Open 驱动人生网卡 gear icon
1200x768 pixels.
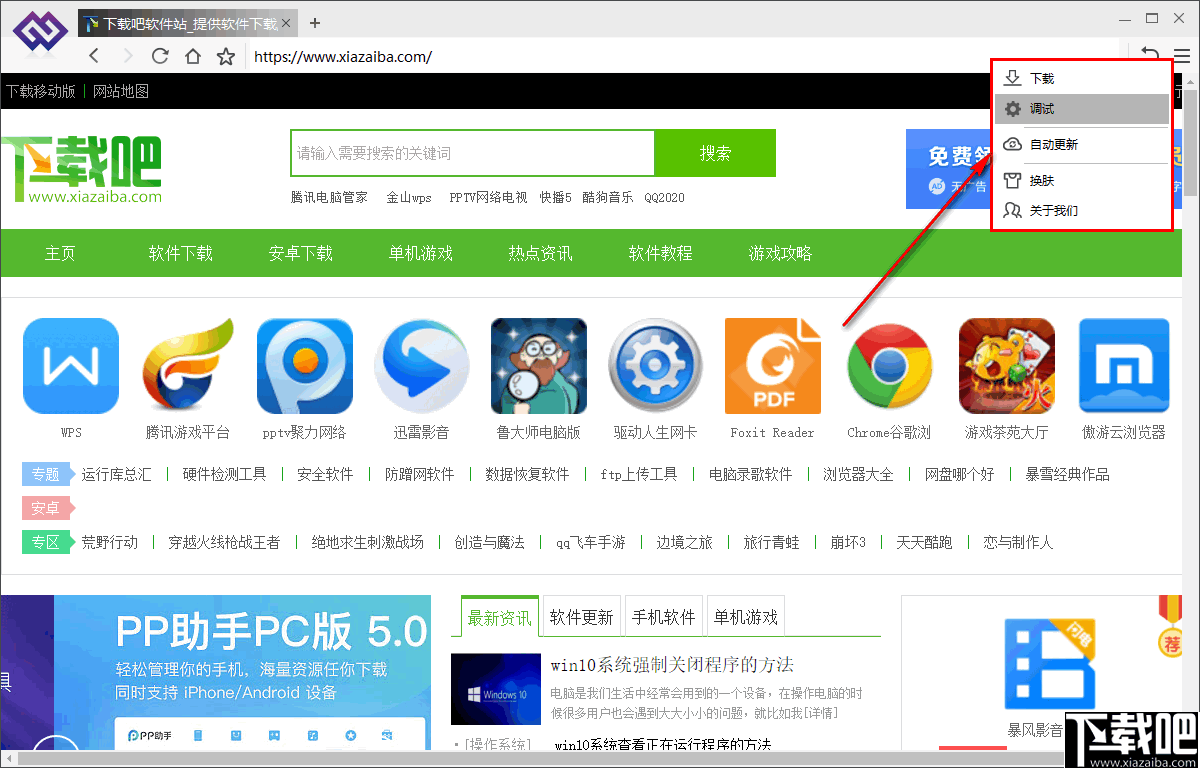[x=656, y=366]
